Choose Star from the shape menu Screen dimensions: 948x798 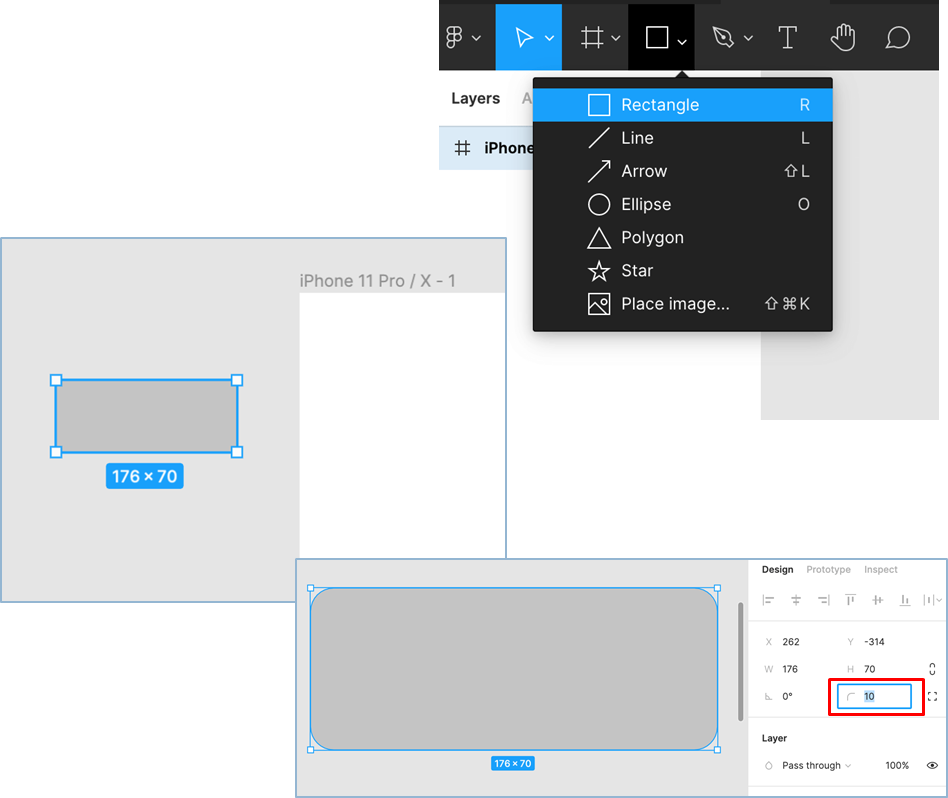[683, 271]
